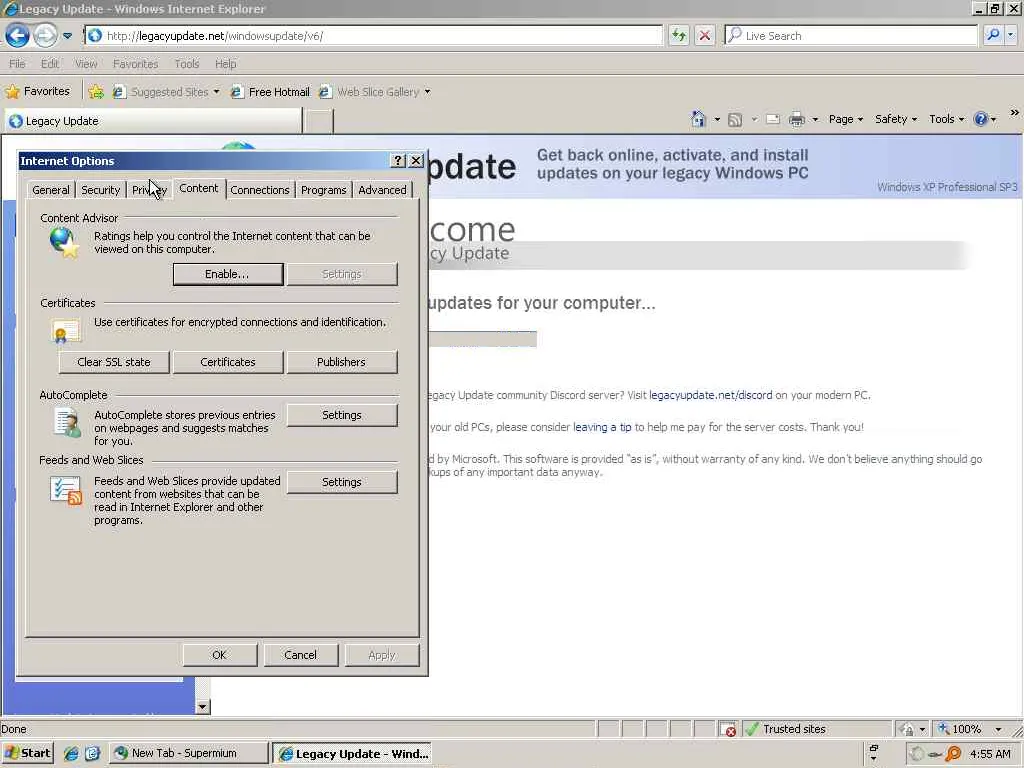The image size is (1024, 768).
Task: Open AutoComplete Settings button
Action: click(342, 415)
